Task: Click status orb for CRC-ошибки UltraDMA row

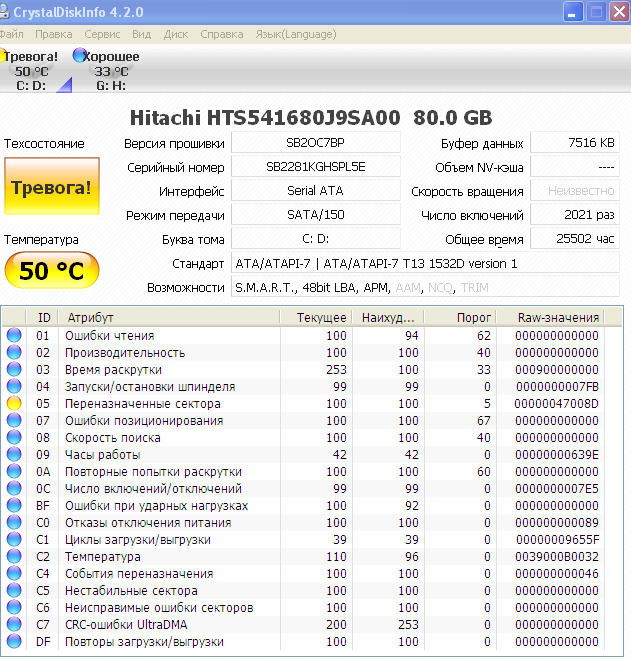Action: coord(14,625)
